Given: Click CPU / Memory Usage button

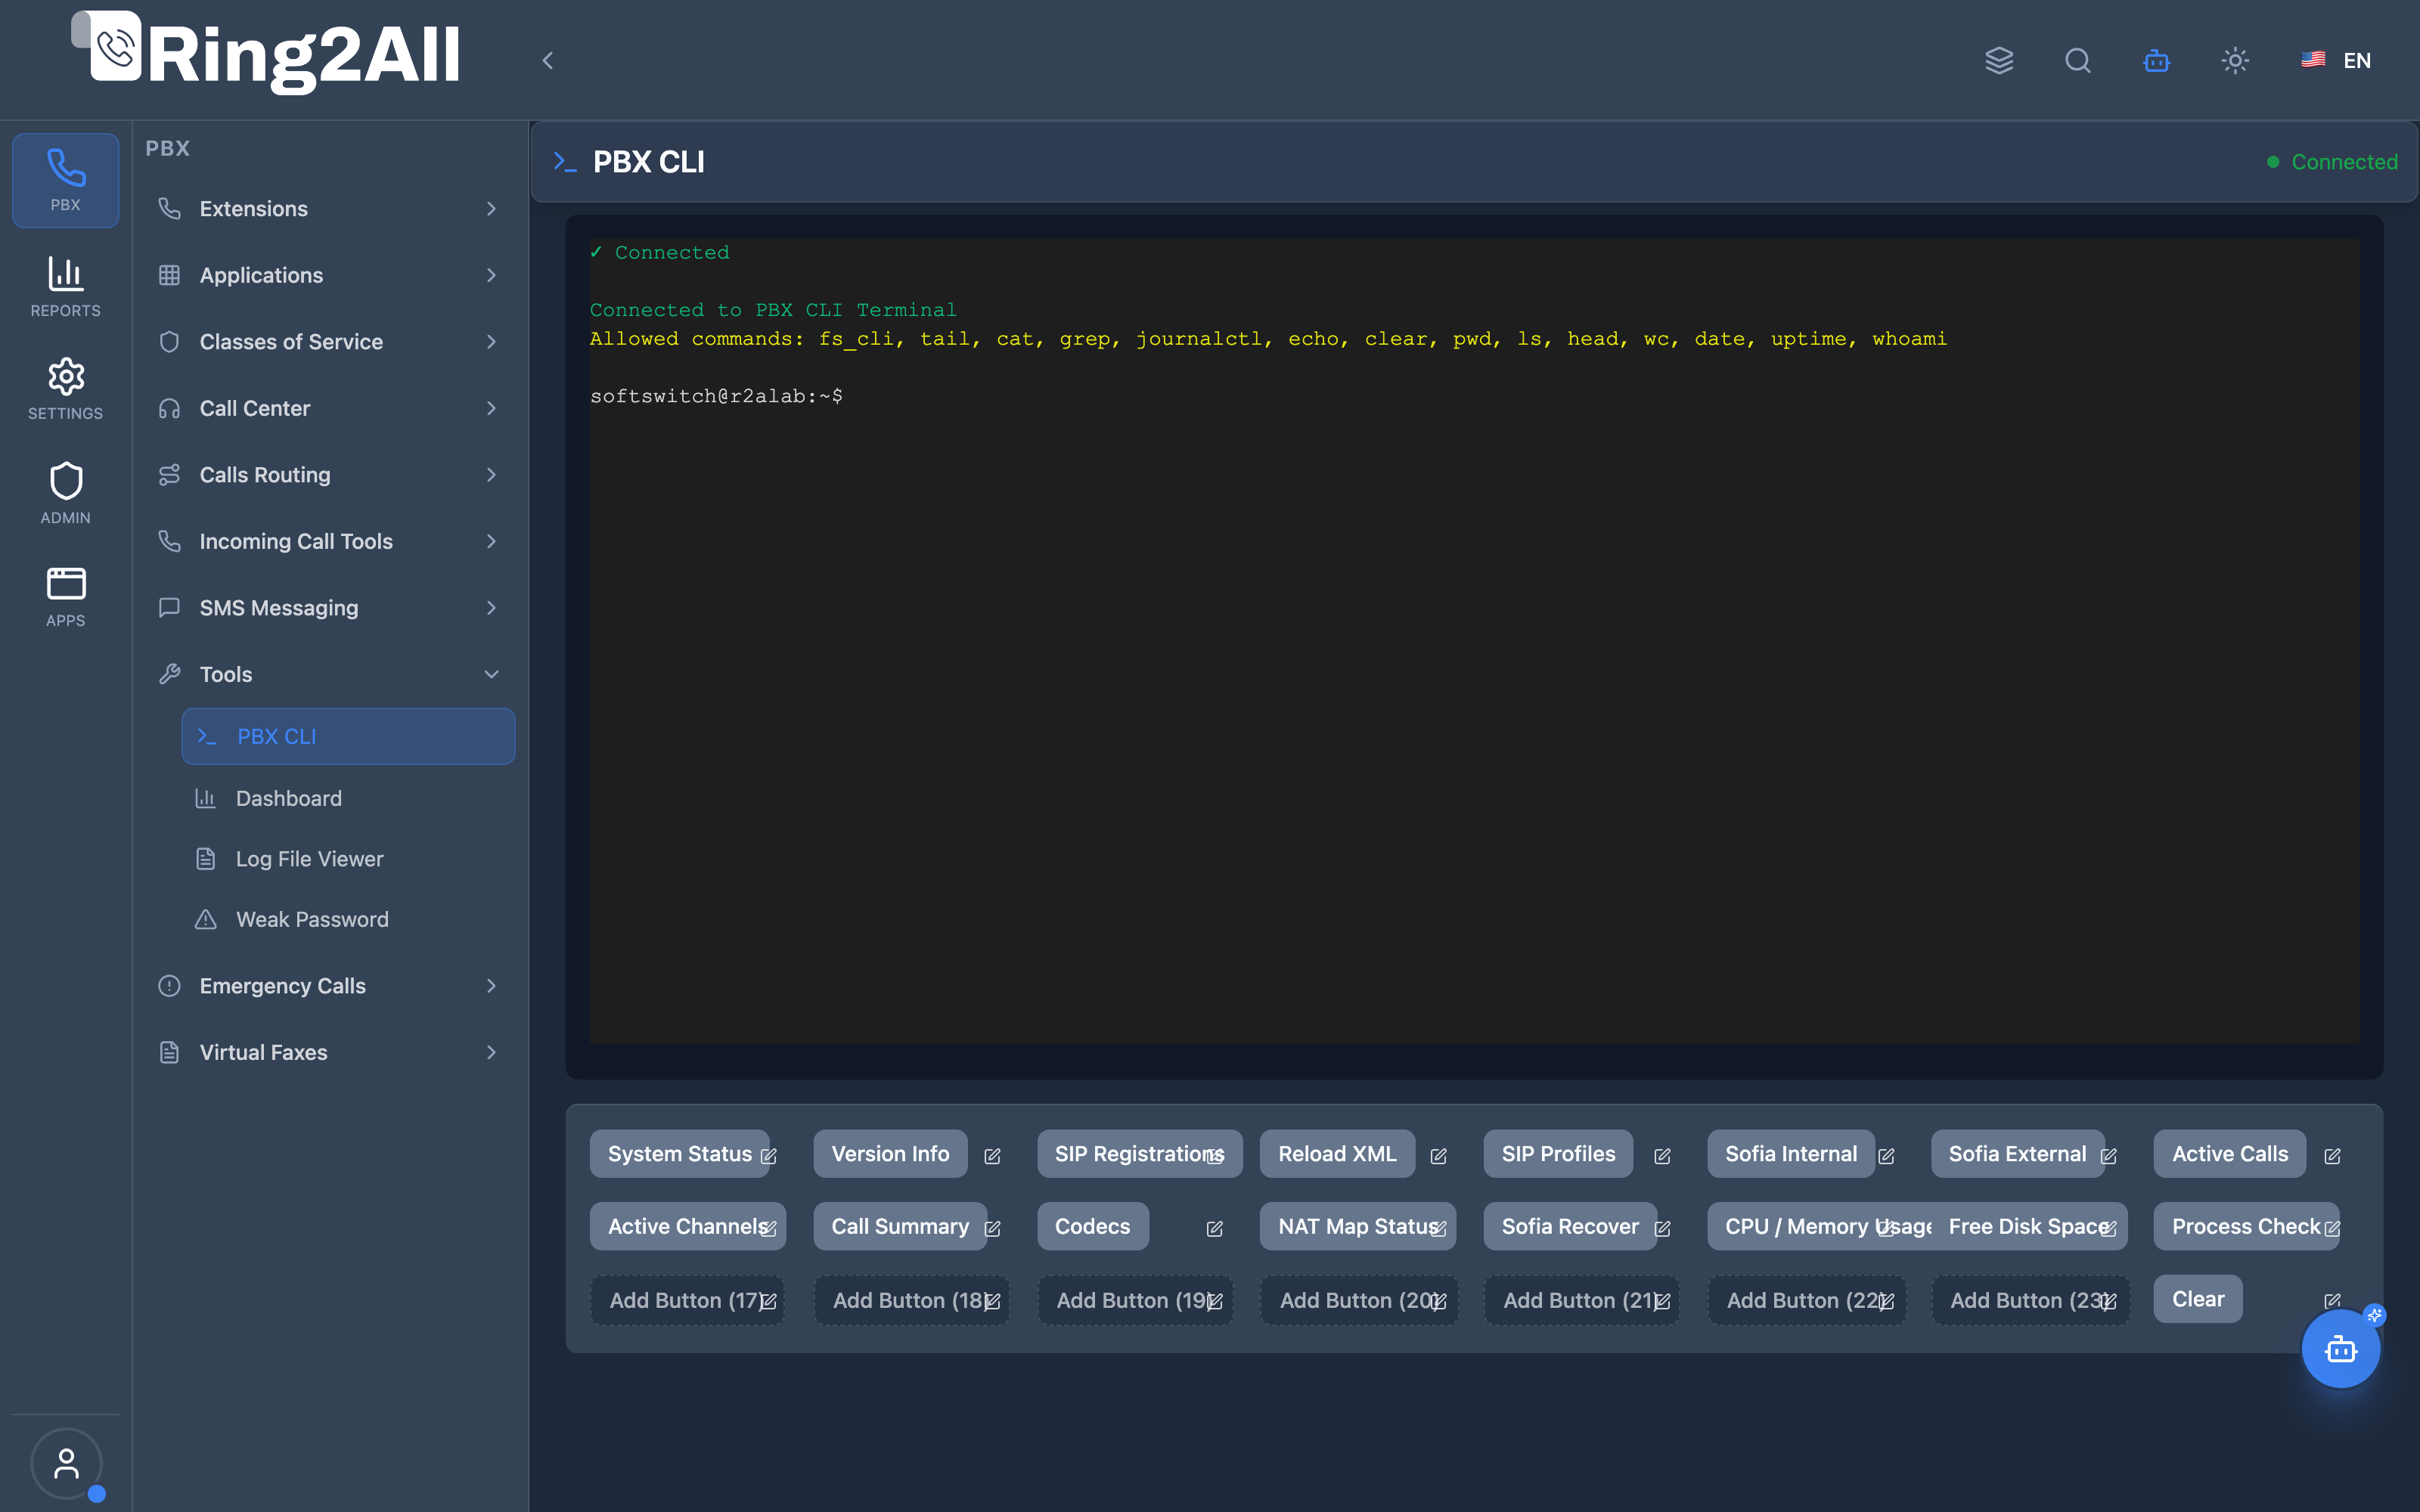Looking at the screenshot, I should (1818, 1226).
